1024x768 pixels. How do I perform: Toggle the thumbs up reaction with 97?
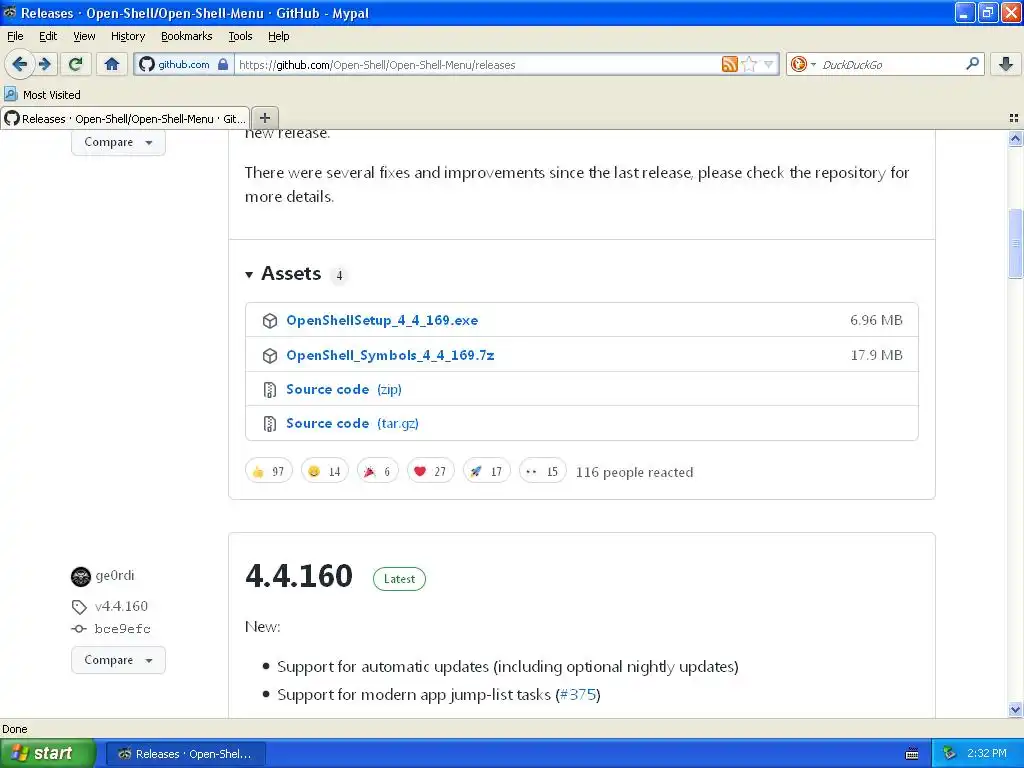pyautogui.click(x=268, y=471)
